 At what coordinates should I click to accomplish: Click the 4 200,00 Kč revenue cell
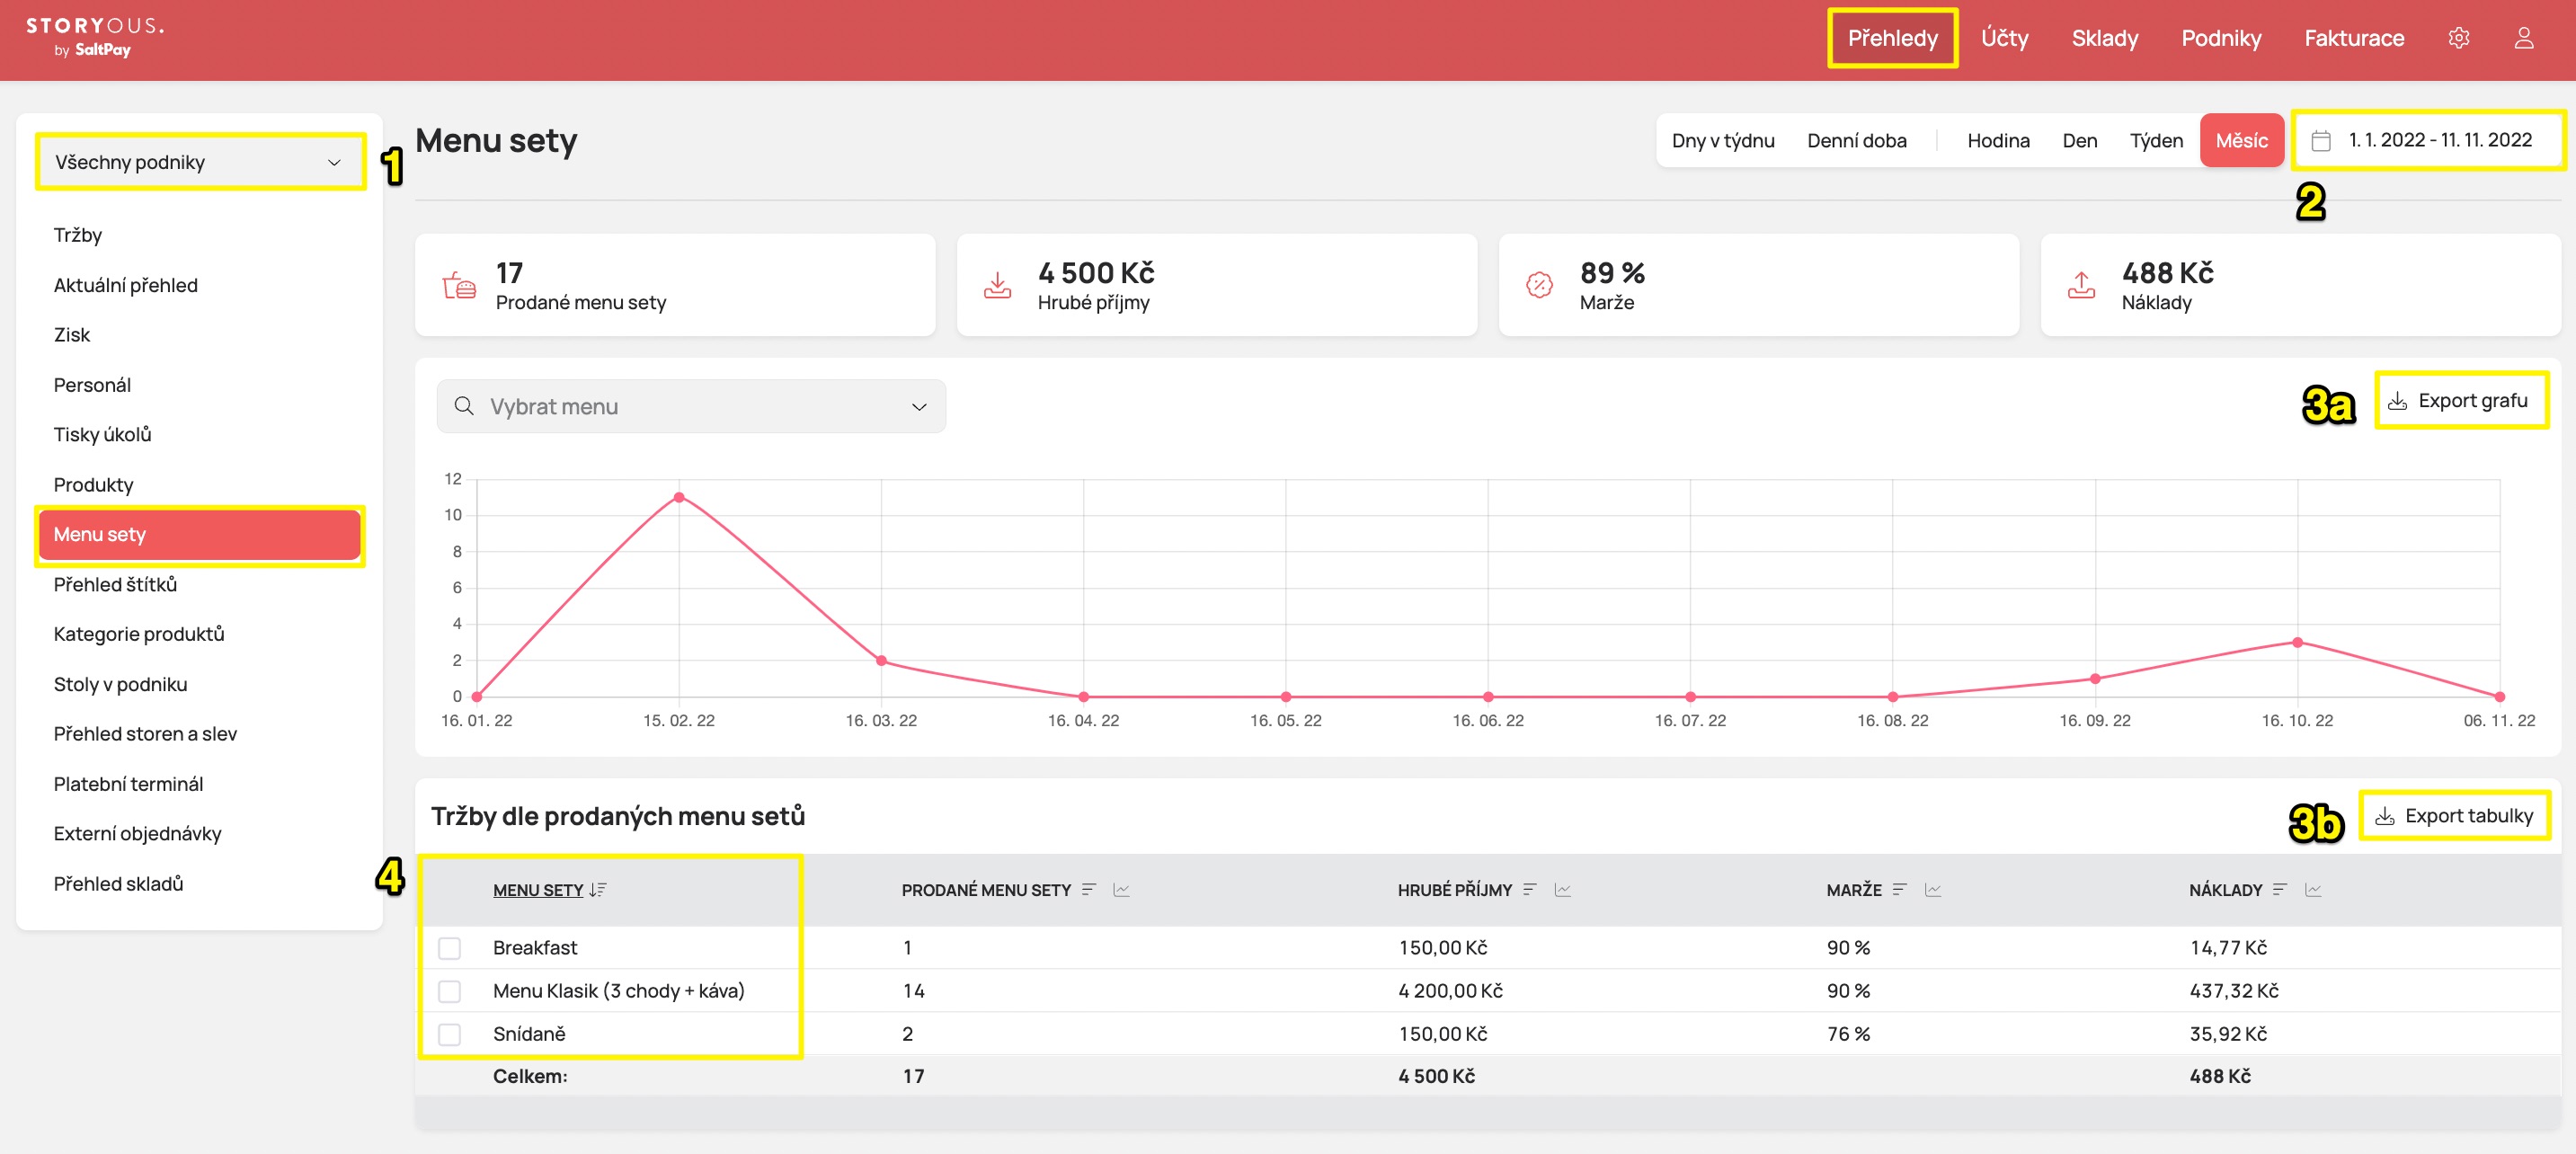(x=1450, y=991)
